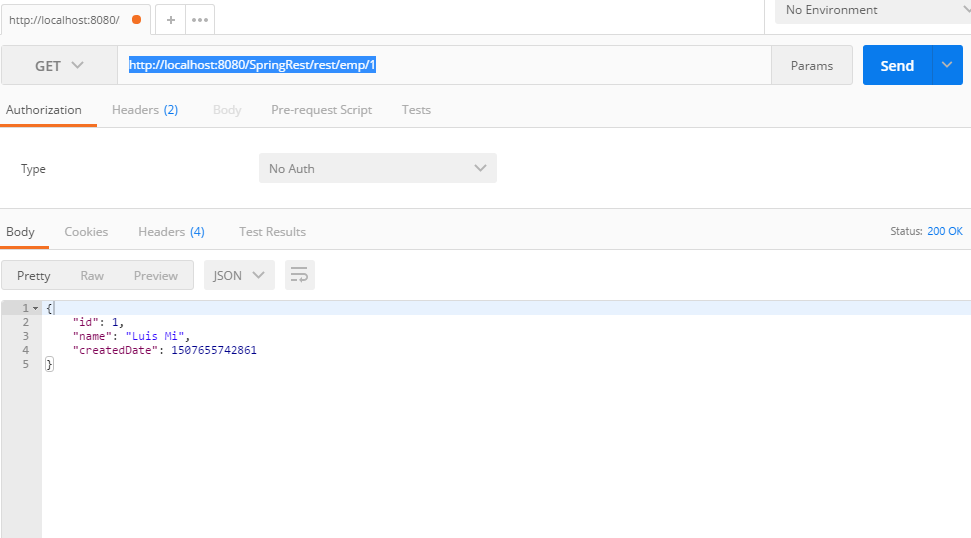Click the Send button
The width and height of the screenshot is (971, 538).
click(897, 65)
